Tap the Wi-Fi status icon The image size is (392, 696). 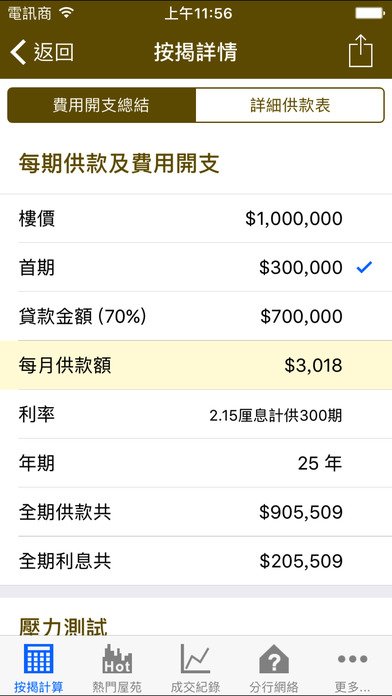(67, 13)
